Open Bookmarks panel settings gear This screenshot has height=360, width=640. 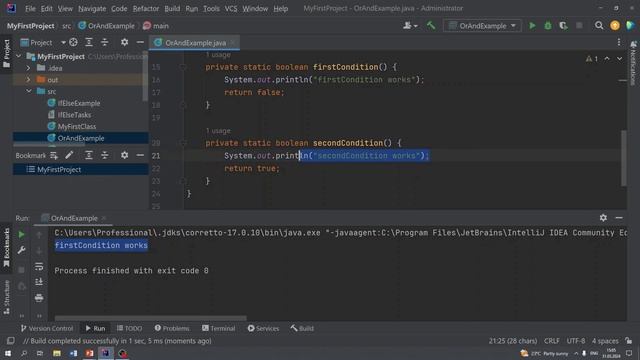(124, 155)
